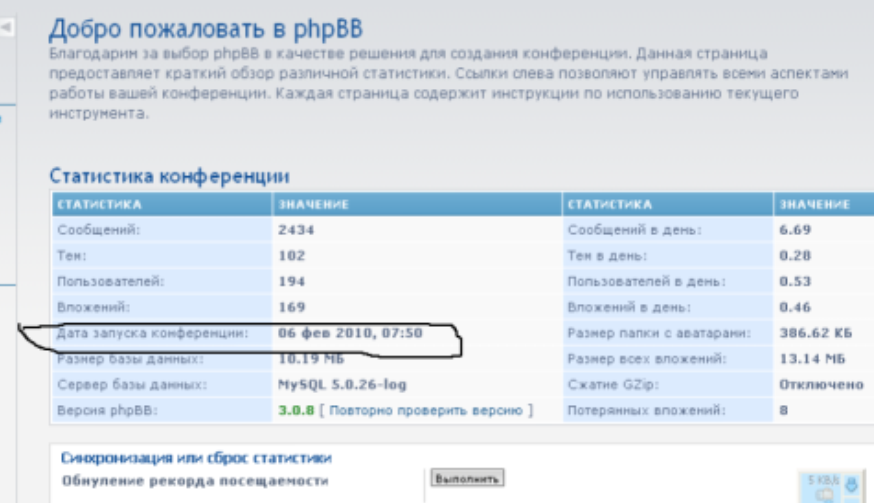This screenshot has width=874, height=503.
Task: Select the 'Тем в день:' label
Action: [x=607, y=255]
